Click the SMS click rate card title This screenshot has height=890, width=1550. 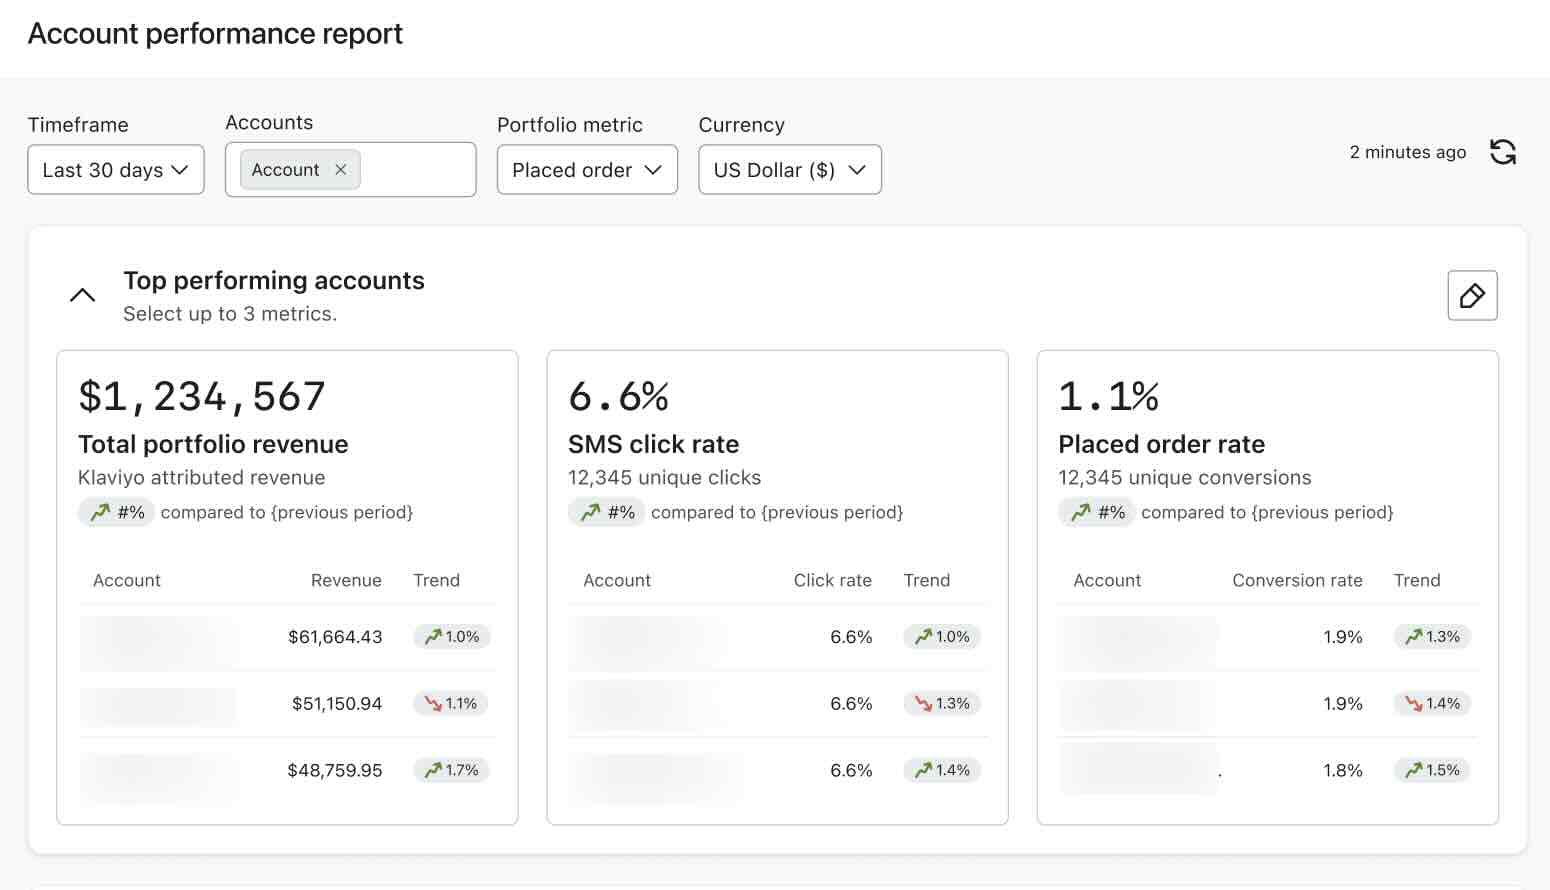click(x=653, y=444)
